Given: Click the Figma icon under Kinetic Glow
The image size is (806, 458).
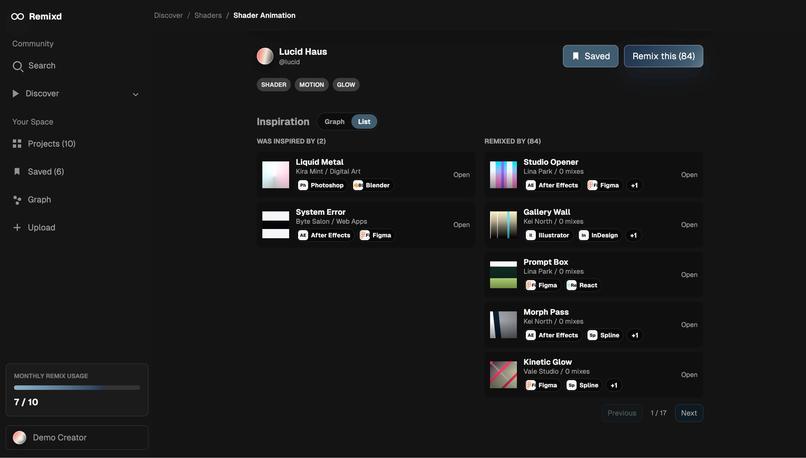Looking at the screenshot, I should click(530, 385).
